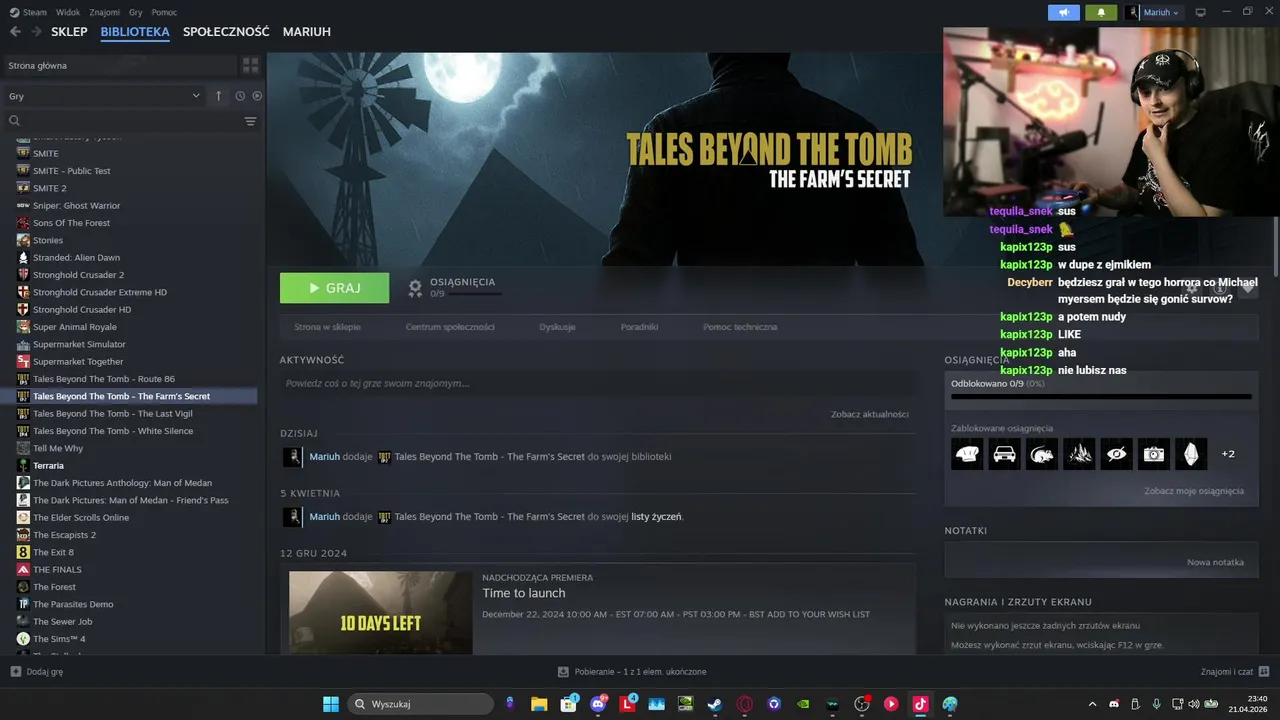
Task: Select Sons Of The Forest in list
Action: [71, 223]
